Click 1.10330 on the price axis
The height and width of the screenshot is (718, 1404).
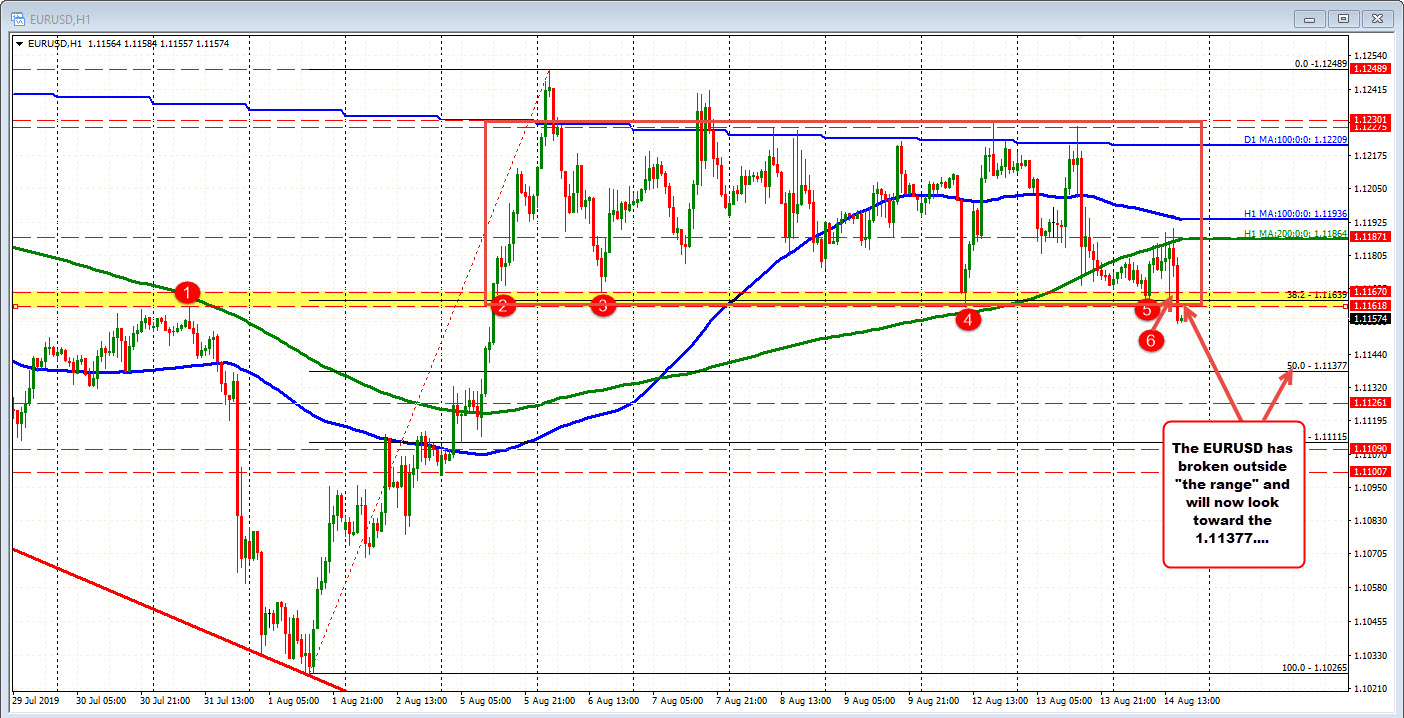pyautogui.click(x=1372, y=654)
